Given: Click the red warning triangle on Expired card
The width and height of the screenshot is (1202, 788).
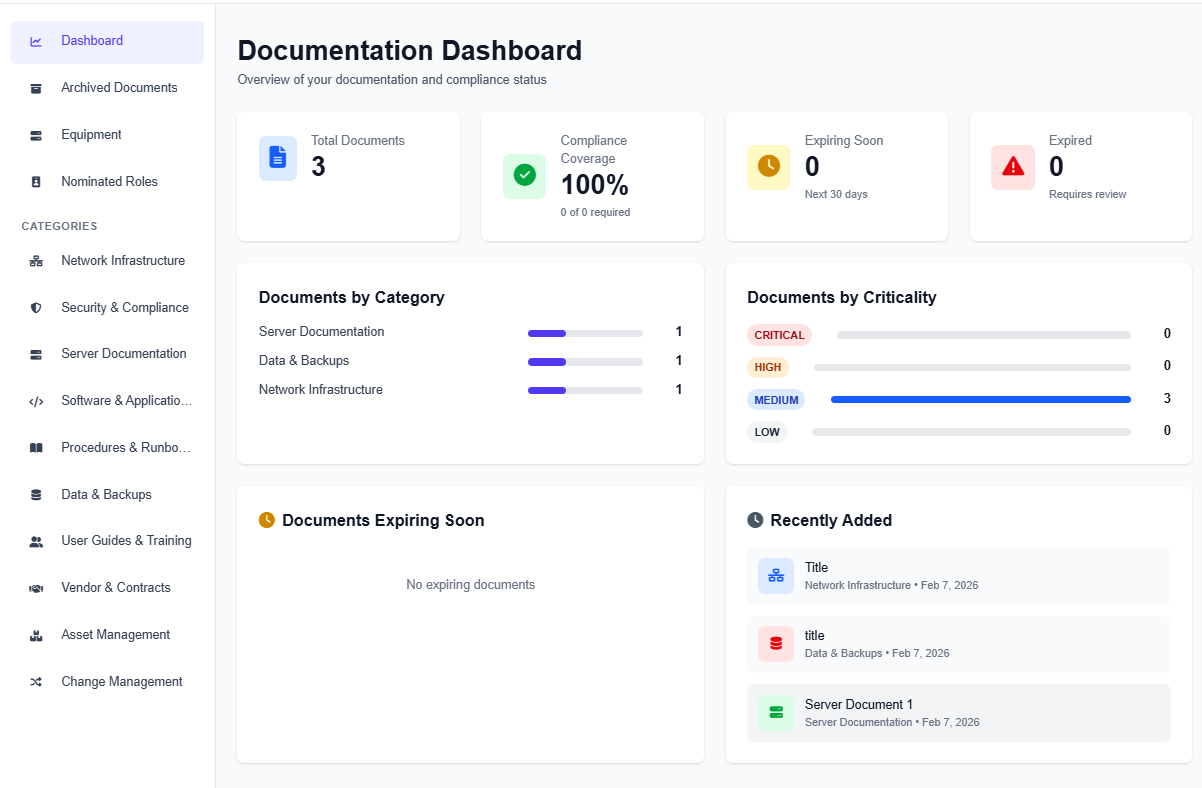Looking at the screenshot, I should pos(1012,167).
